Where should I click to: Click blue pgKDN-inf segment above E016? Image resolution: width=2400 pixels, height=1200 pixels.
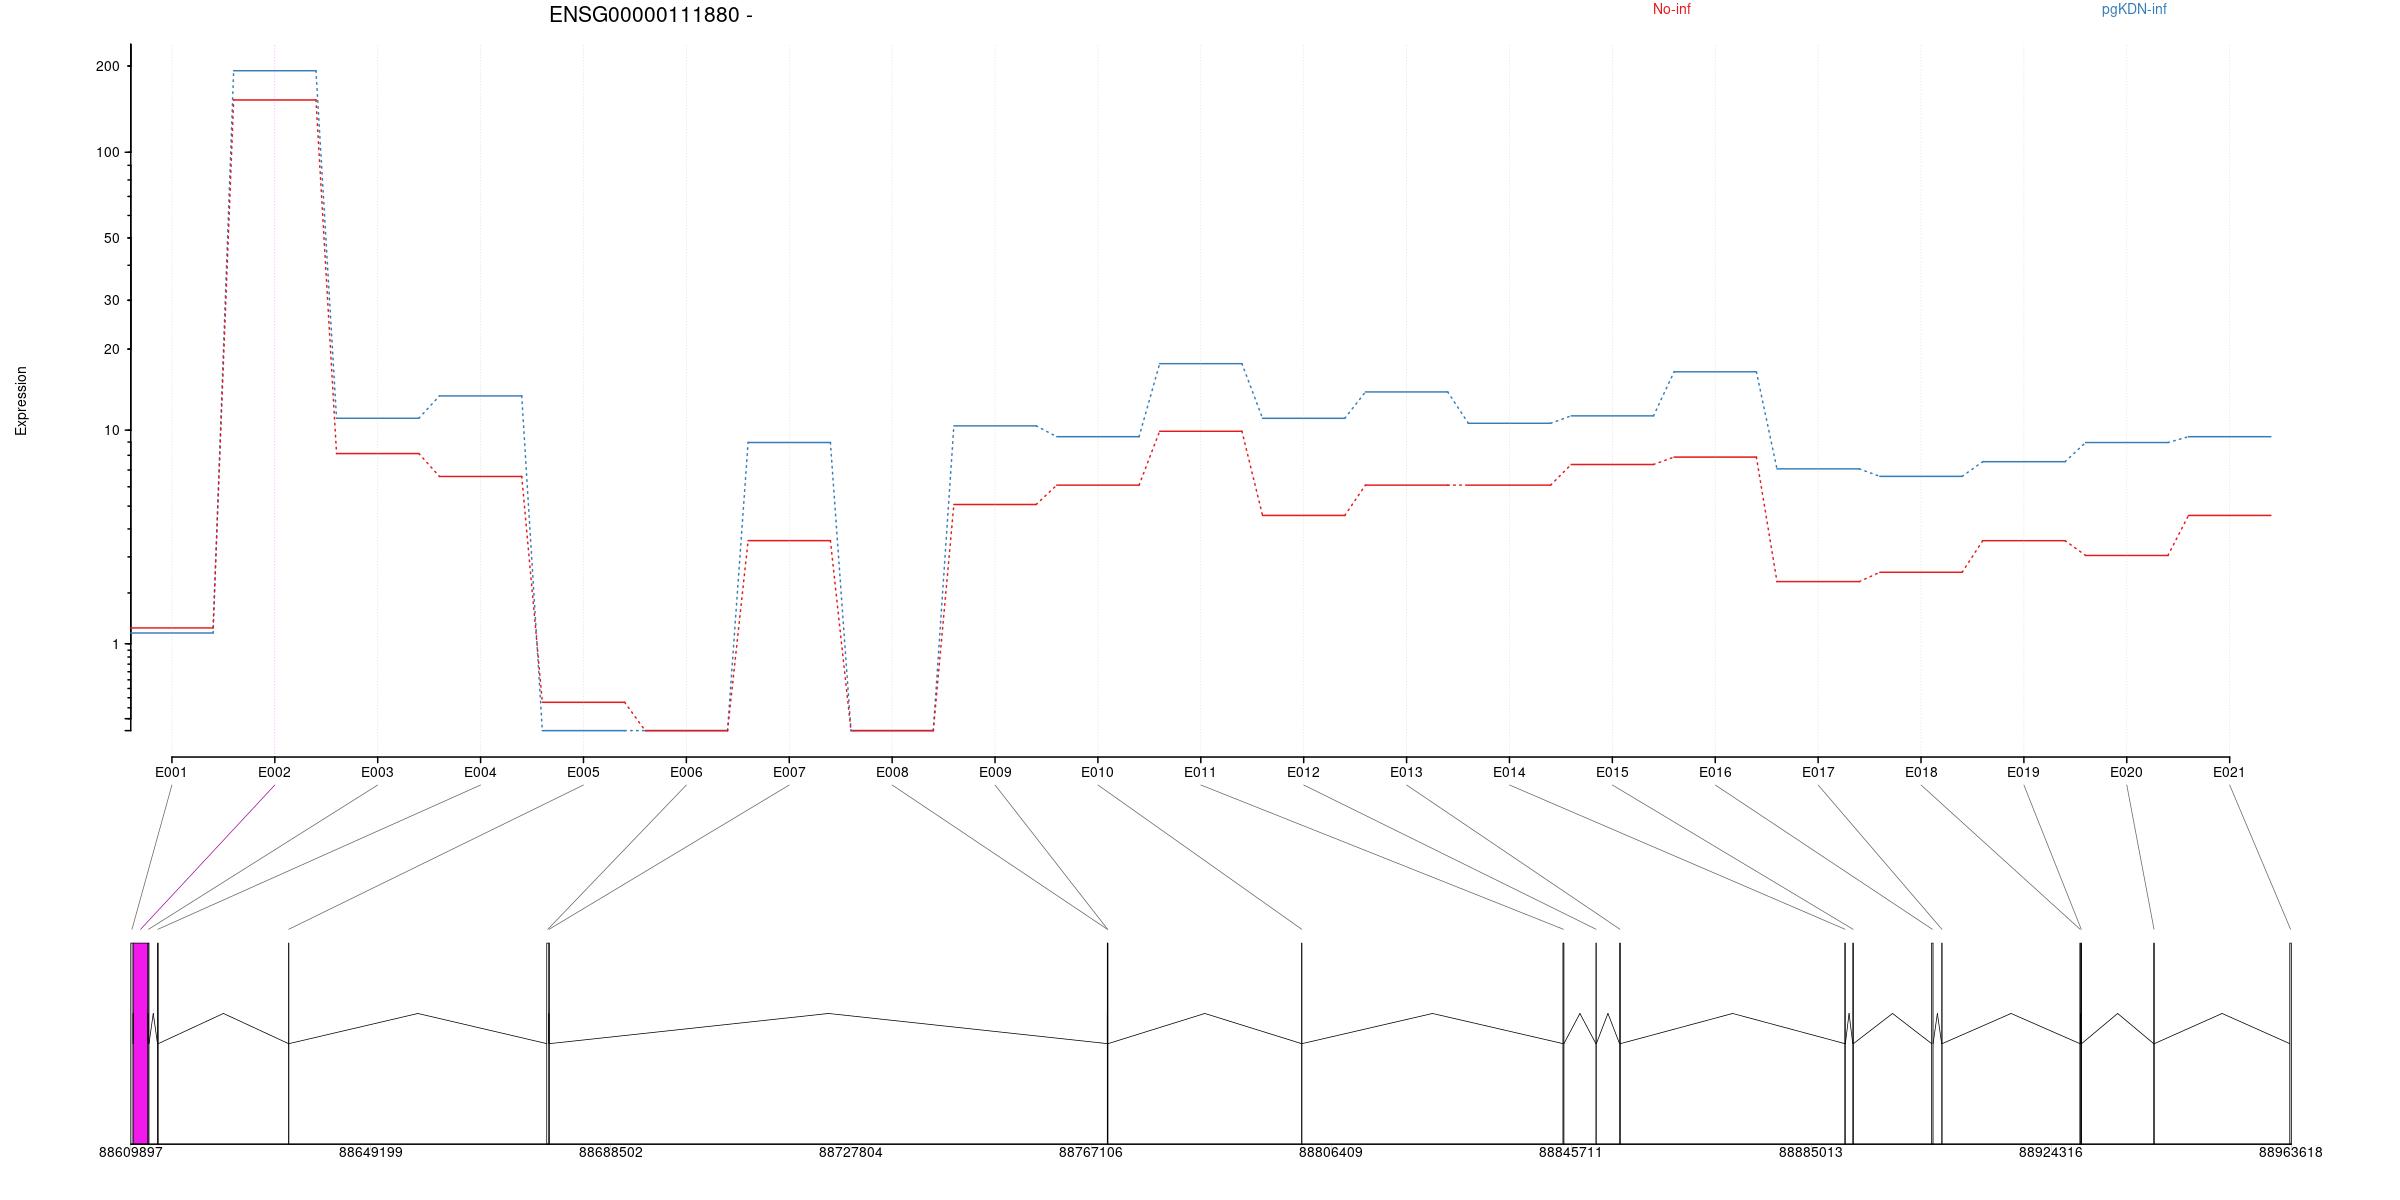click(x=1715, y=372)
